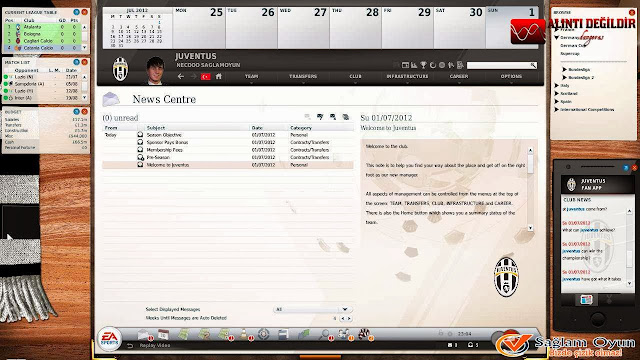640x360 pixels.
Task: Click the circular refresh icon in header toolbar
Action: pyautogui.click(x=433, y=65)
